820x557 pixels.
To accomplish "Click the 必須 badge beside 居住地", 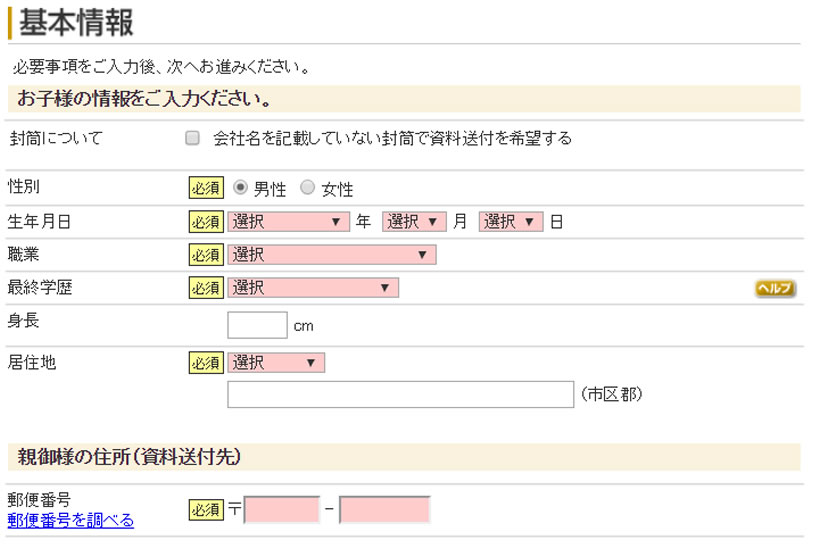I will point(205,363).
